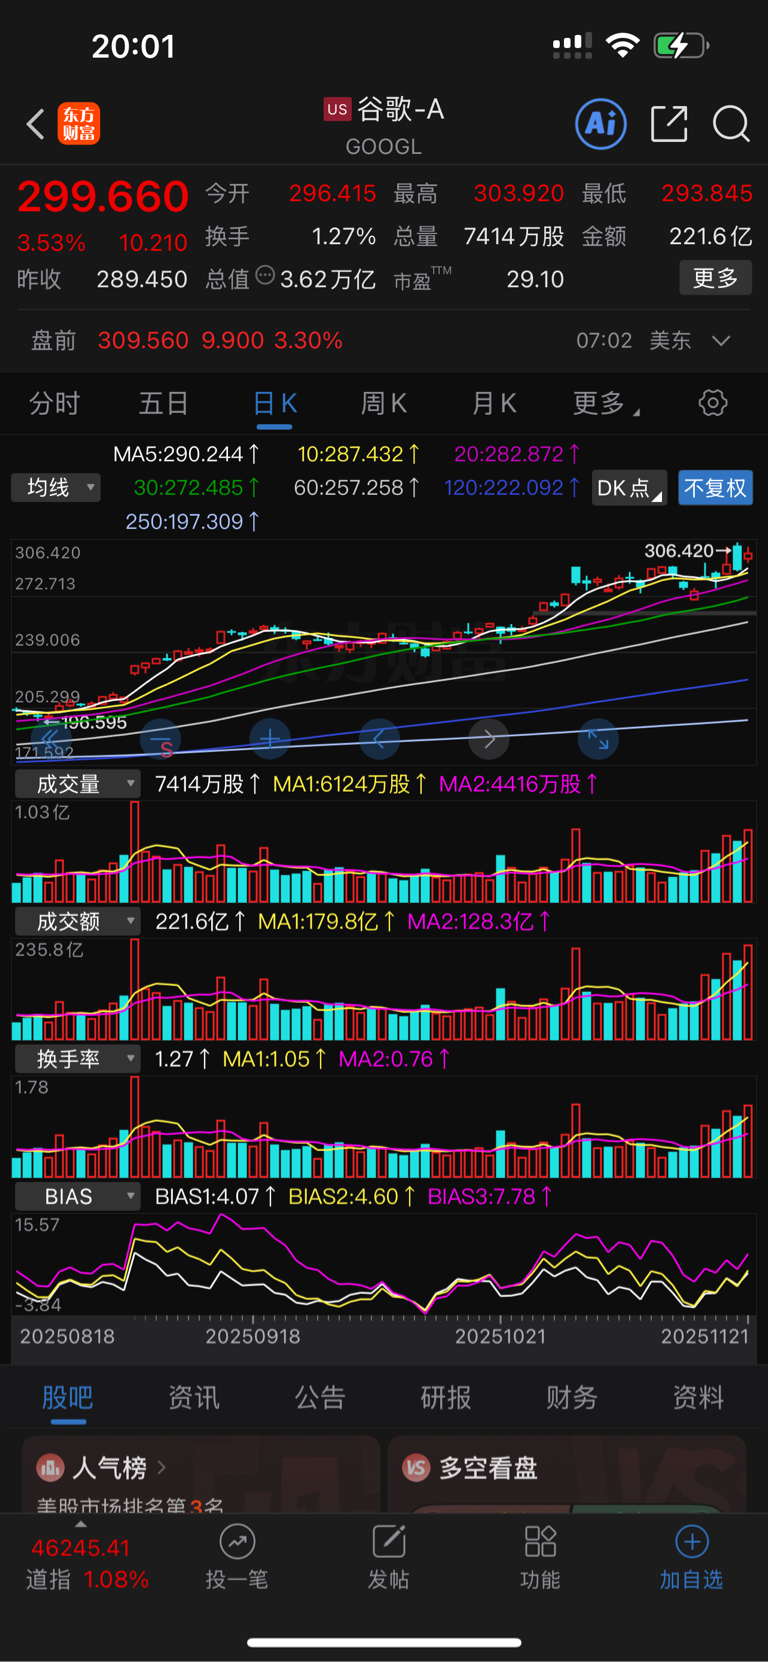Open the 研报 research tab

coord(446,1398)
